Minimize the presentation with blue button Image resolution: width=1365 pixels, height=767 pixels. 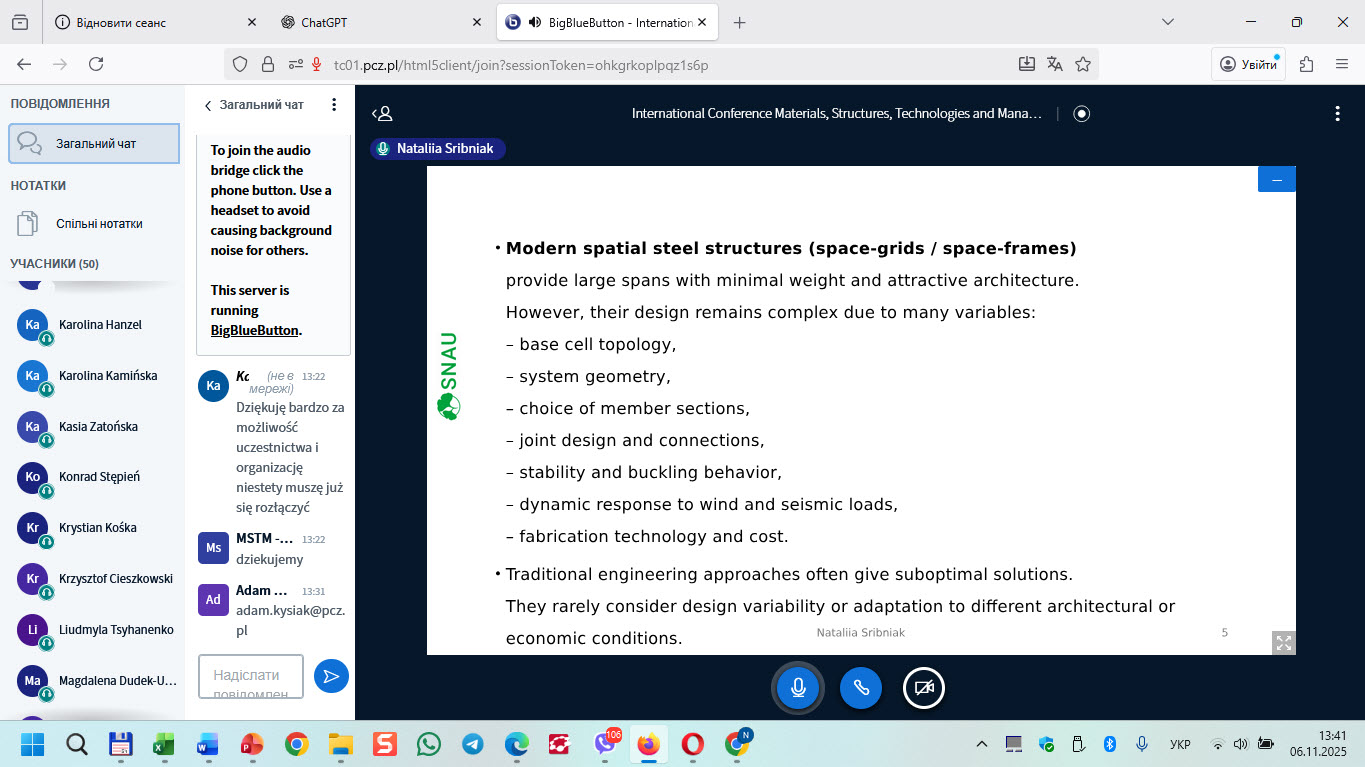[1276, 179]
